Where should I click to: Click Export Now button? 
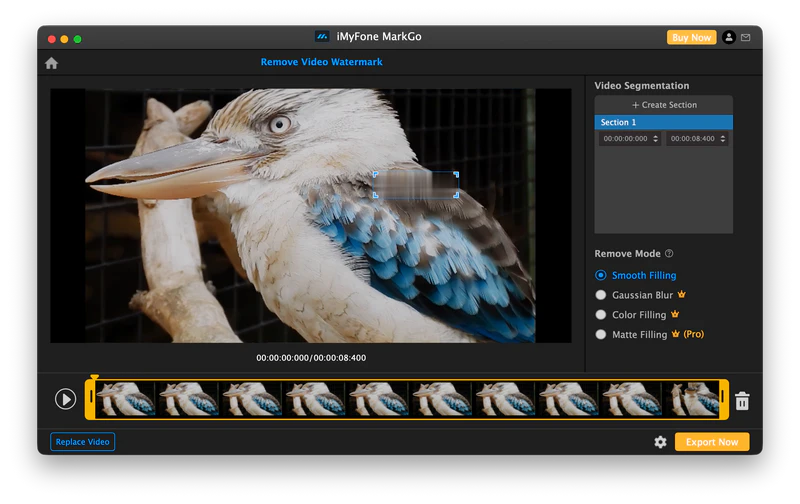pyautogui.click(x=712, y=442)
